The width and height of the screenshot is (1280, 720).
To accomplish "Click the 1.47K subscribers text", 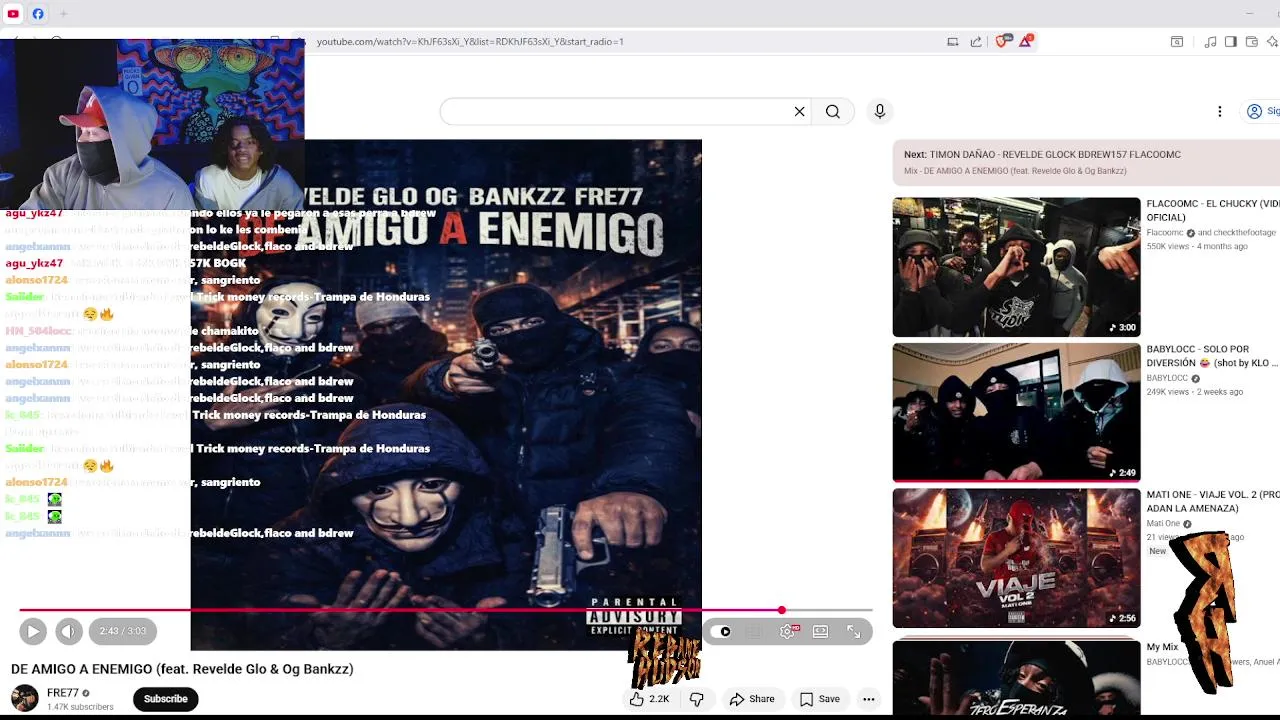I will point(80,707).
